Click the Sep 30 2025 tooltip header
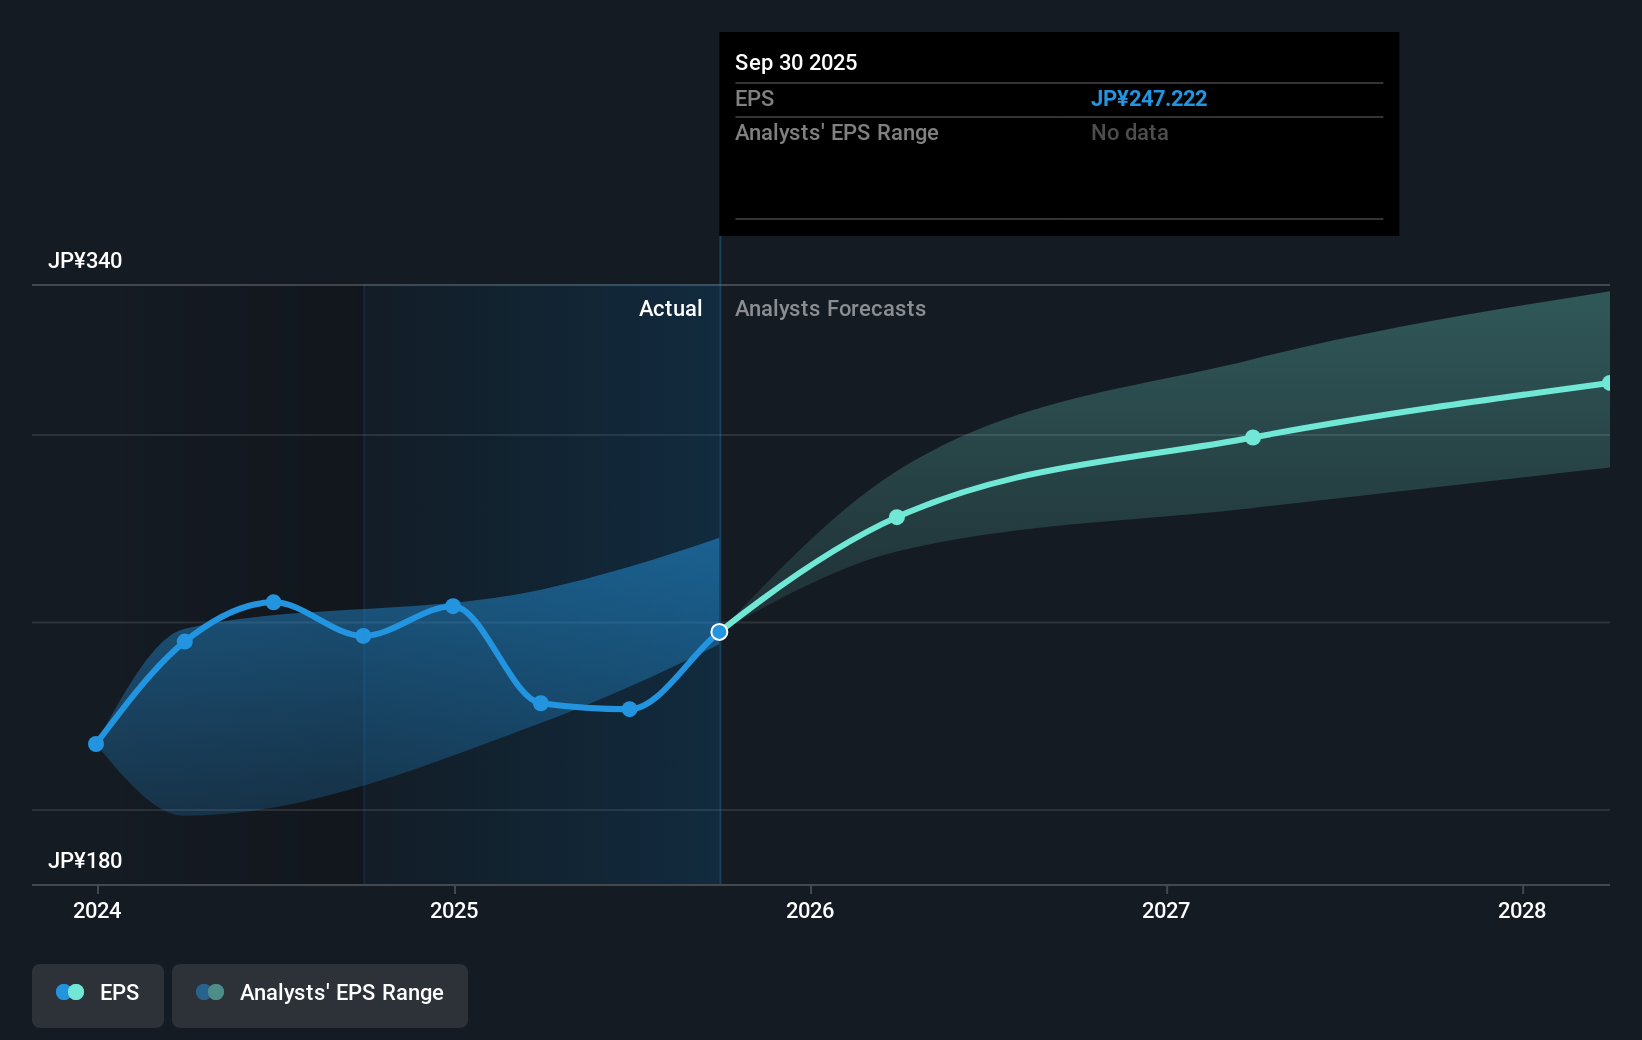 pos(795,62)
